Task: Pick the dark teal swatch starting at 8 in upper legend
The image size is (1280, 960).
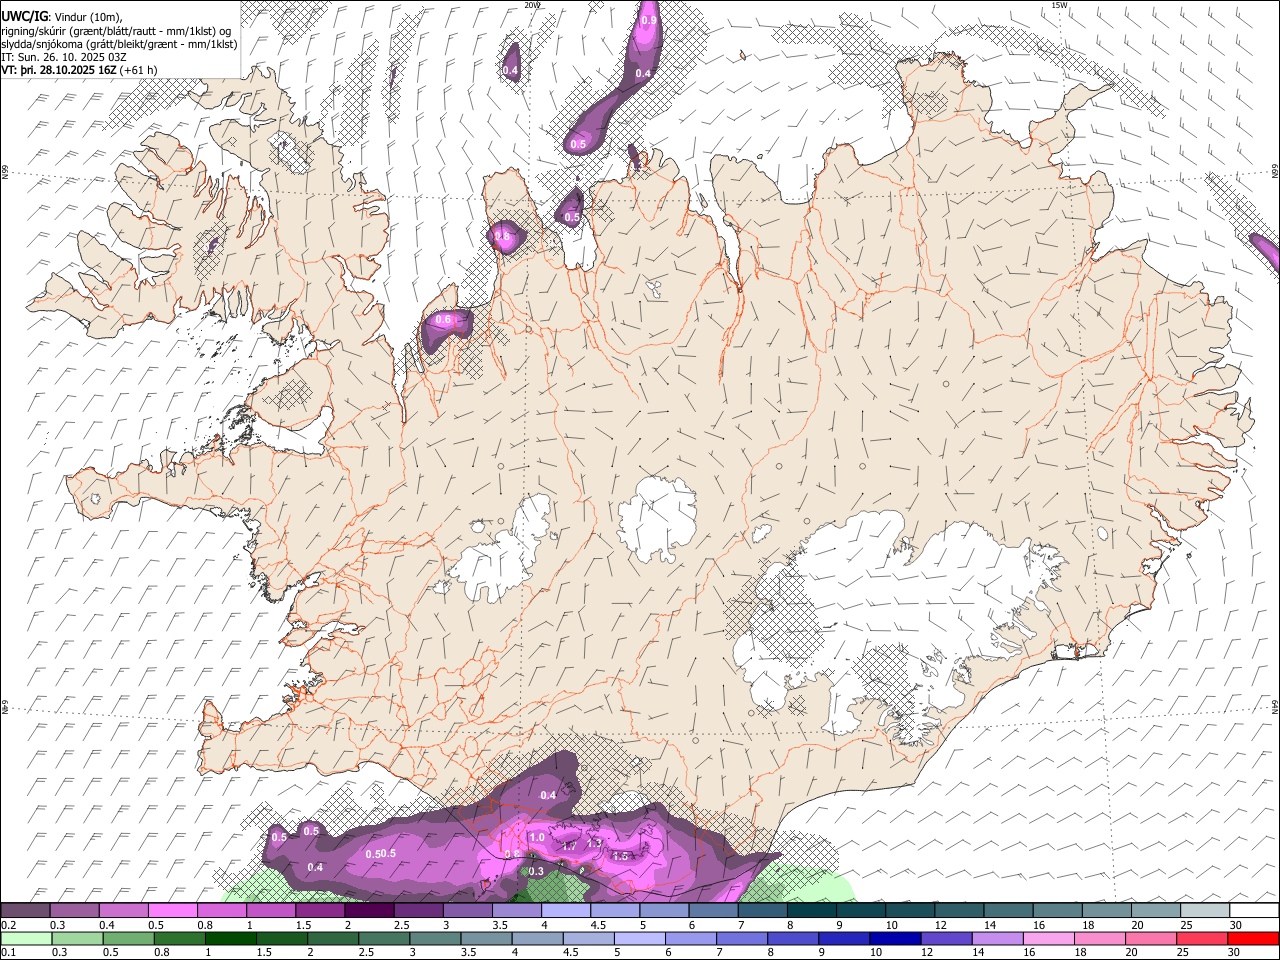Action: (812, 911)
